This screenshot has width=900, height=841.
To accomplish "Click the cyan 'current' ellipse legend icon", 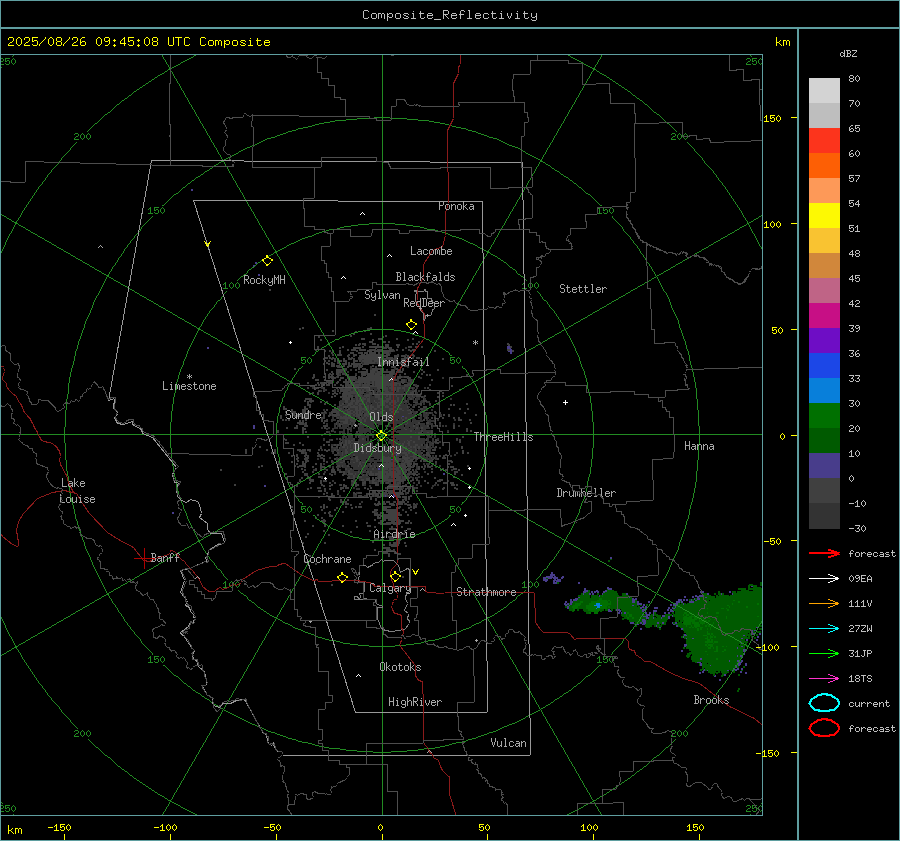I will [x=824, y=703].
